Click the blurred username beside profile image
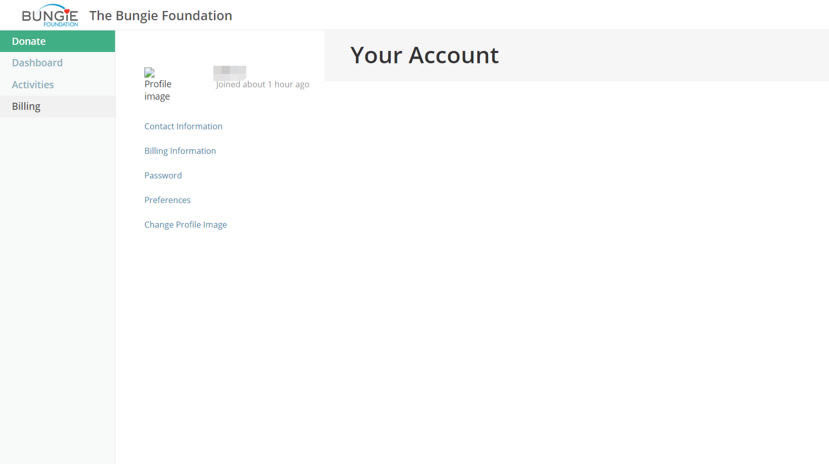The height and width of the screenshot is (464, 829). (x=230, y=71)
